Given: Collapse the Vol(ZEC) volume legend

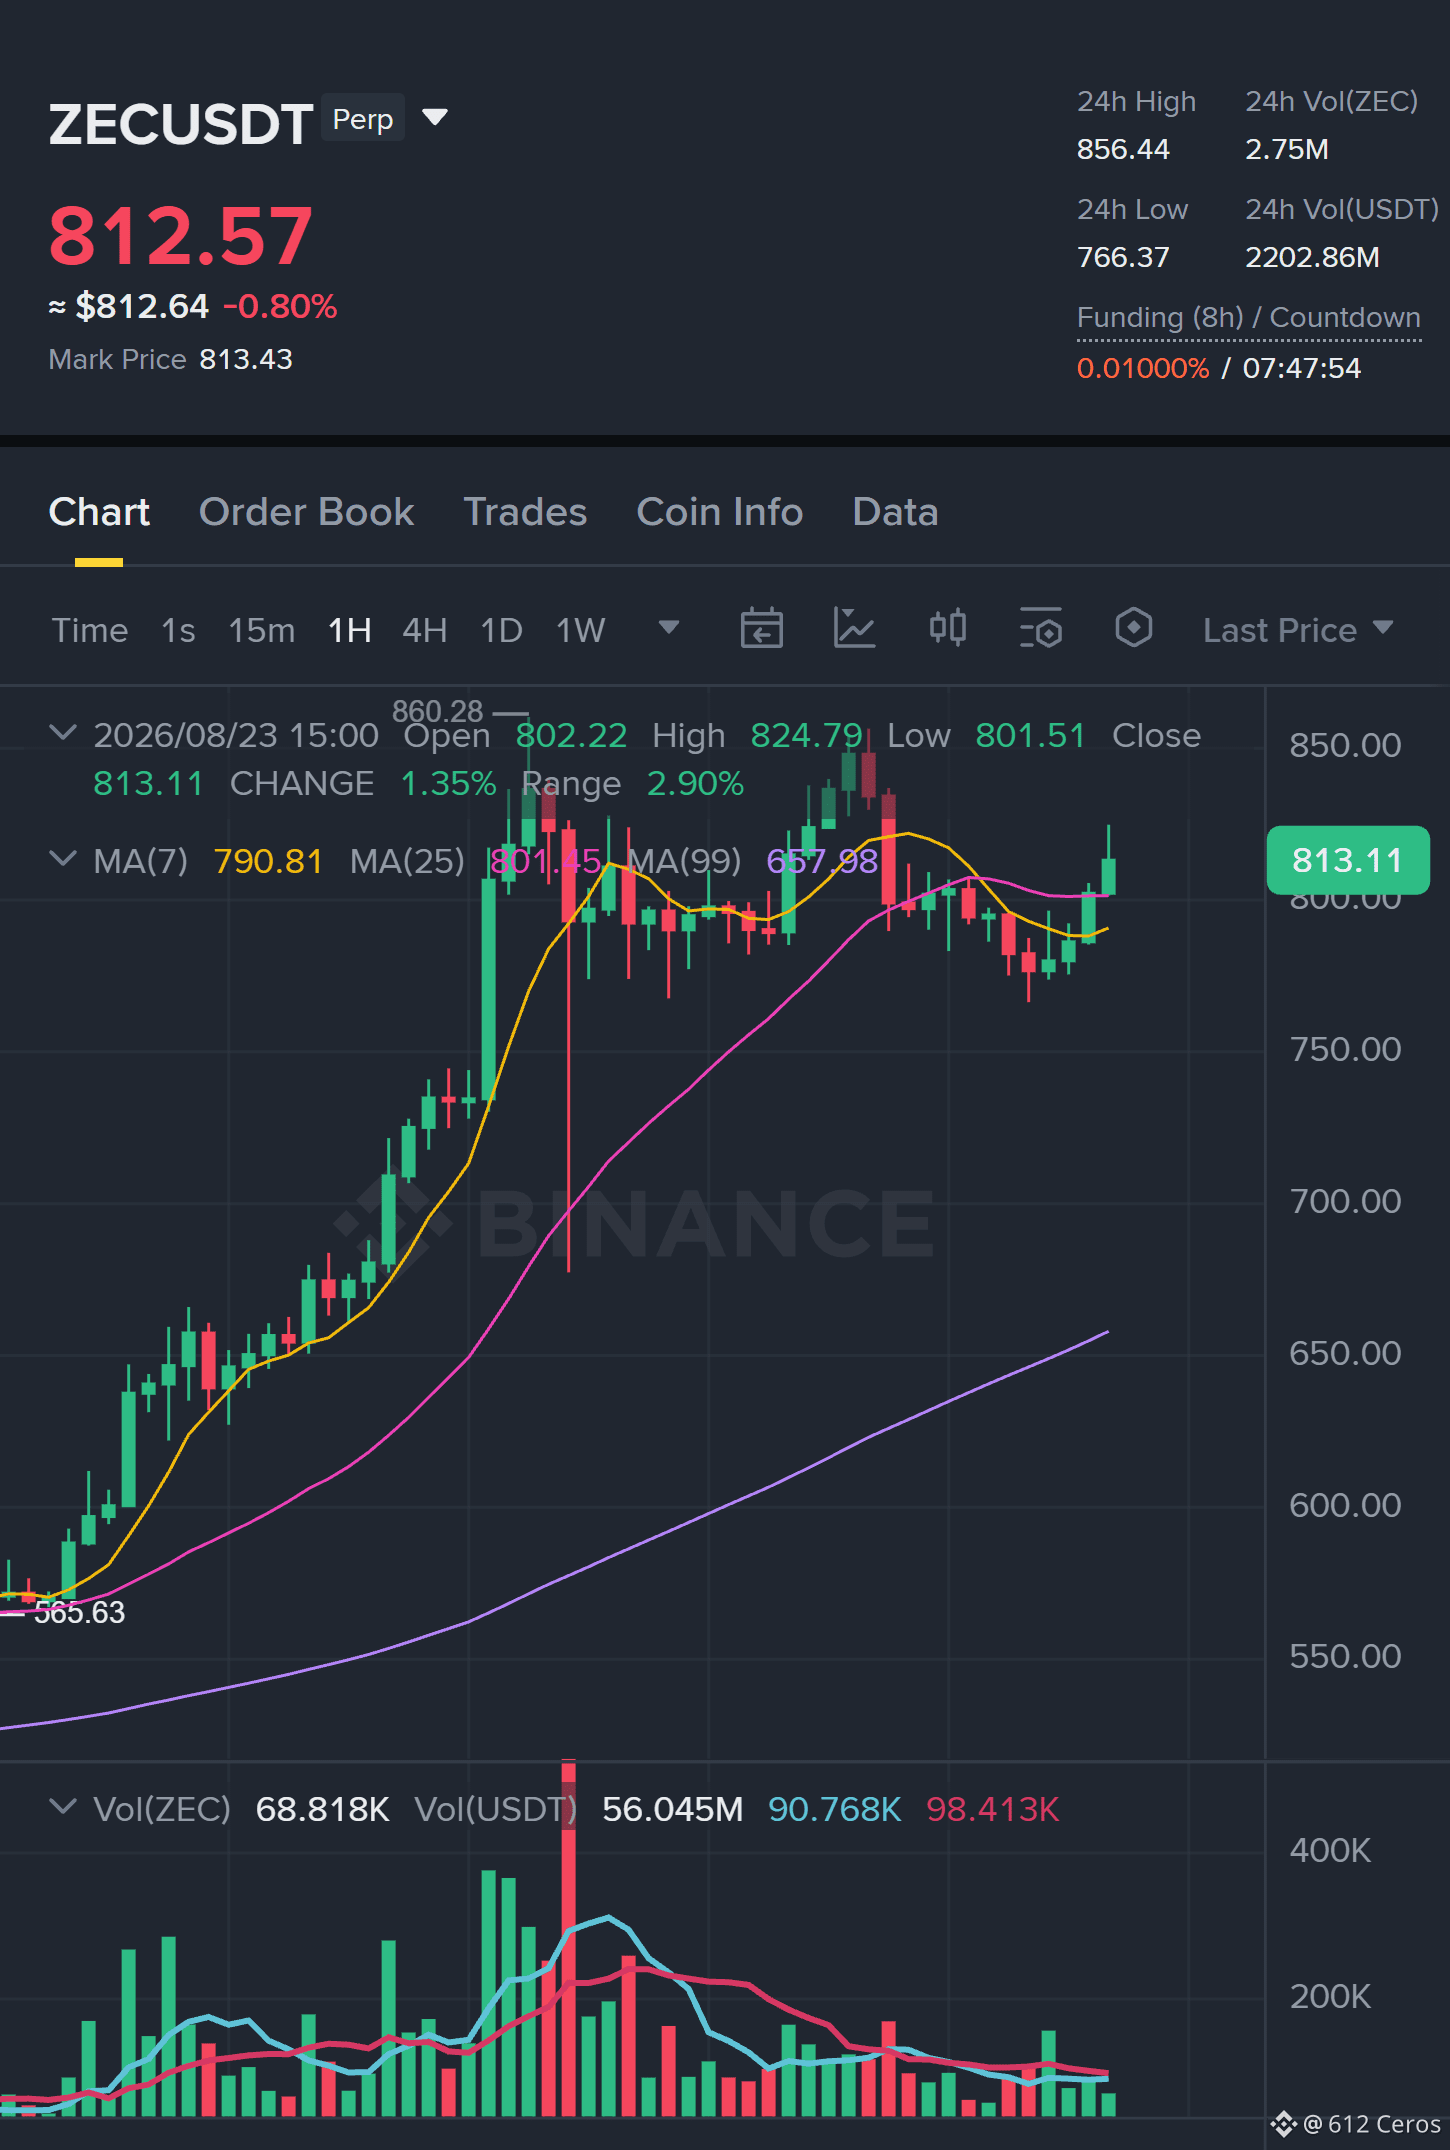Looking at the screenshot, I should click(x=63, y=1807).
